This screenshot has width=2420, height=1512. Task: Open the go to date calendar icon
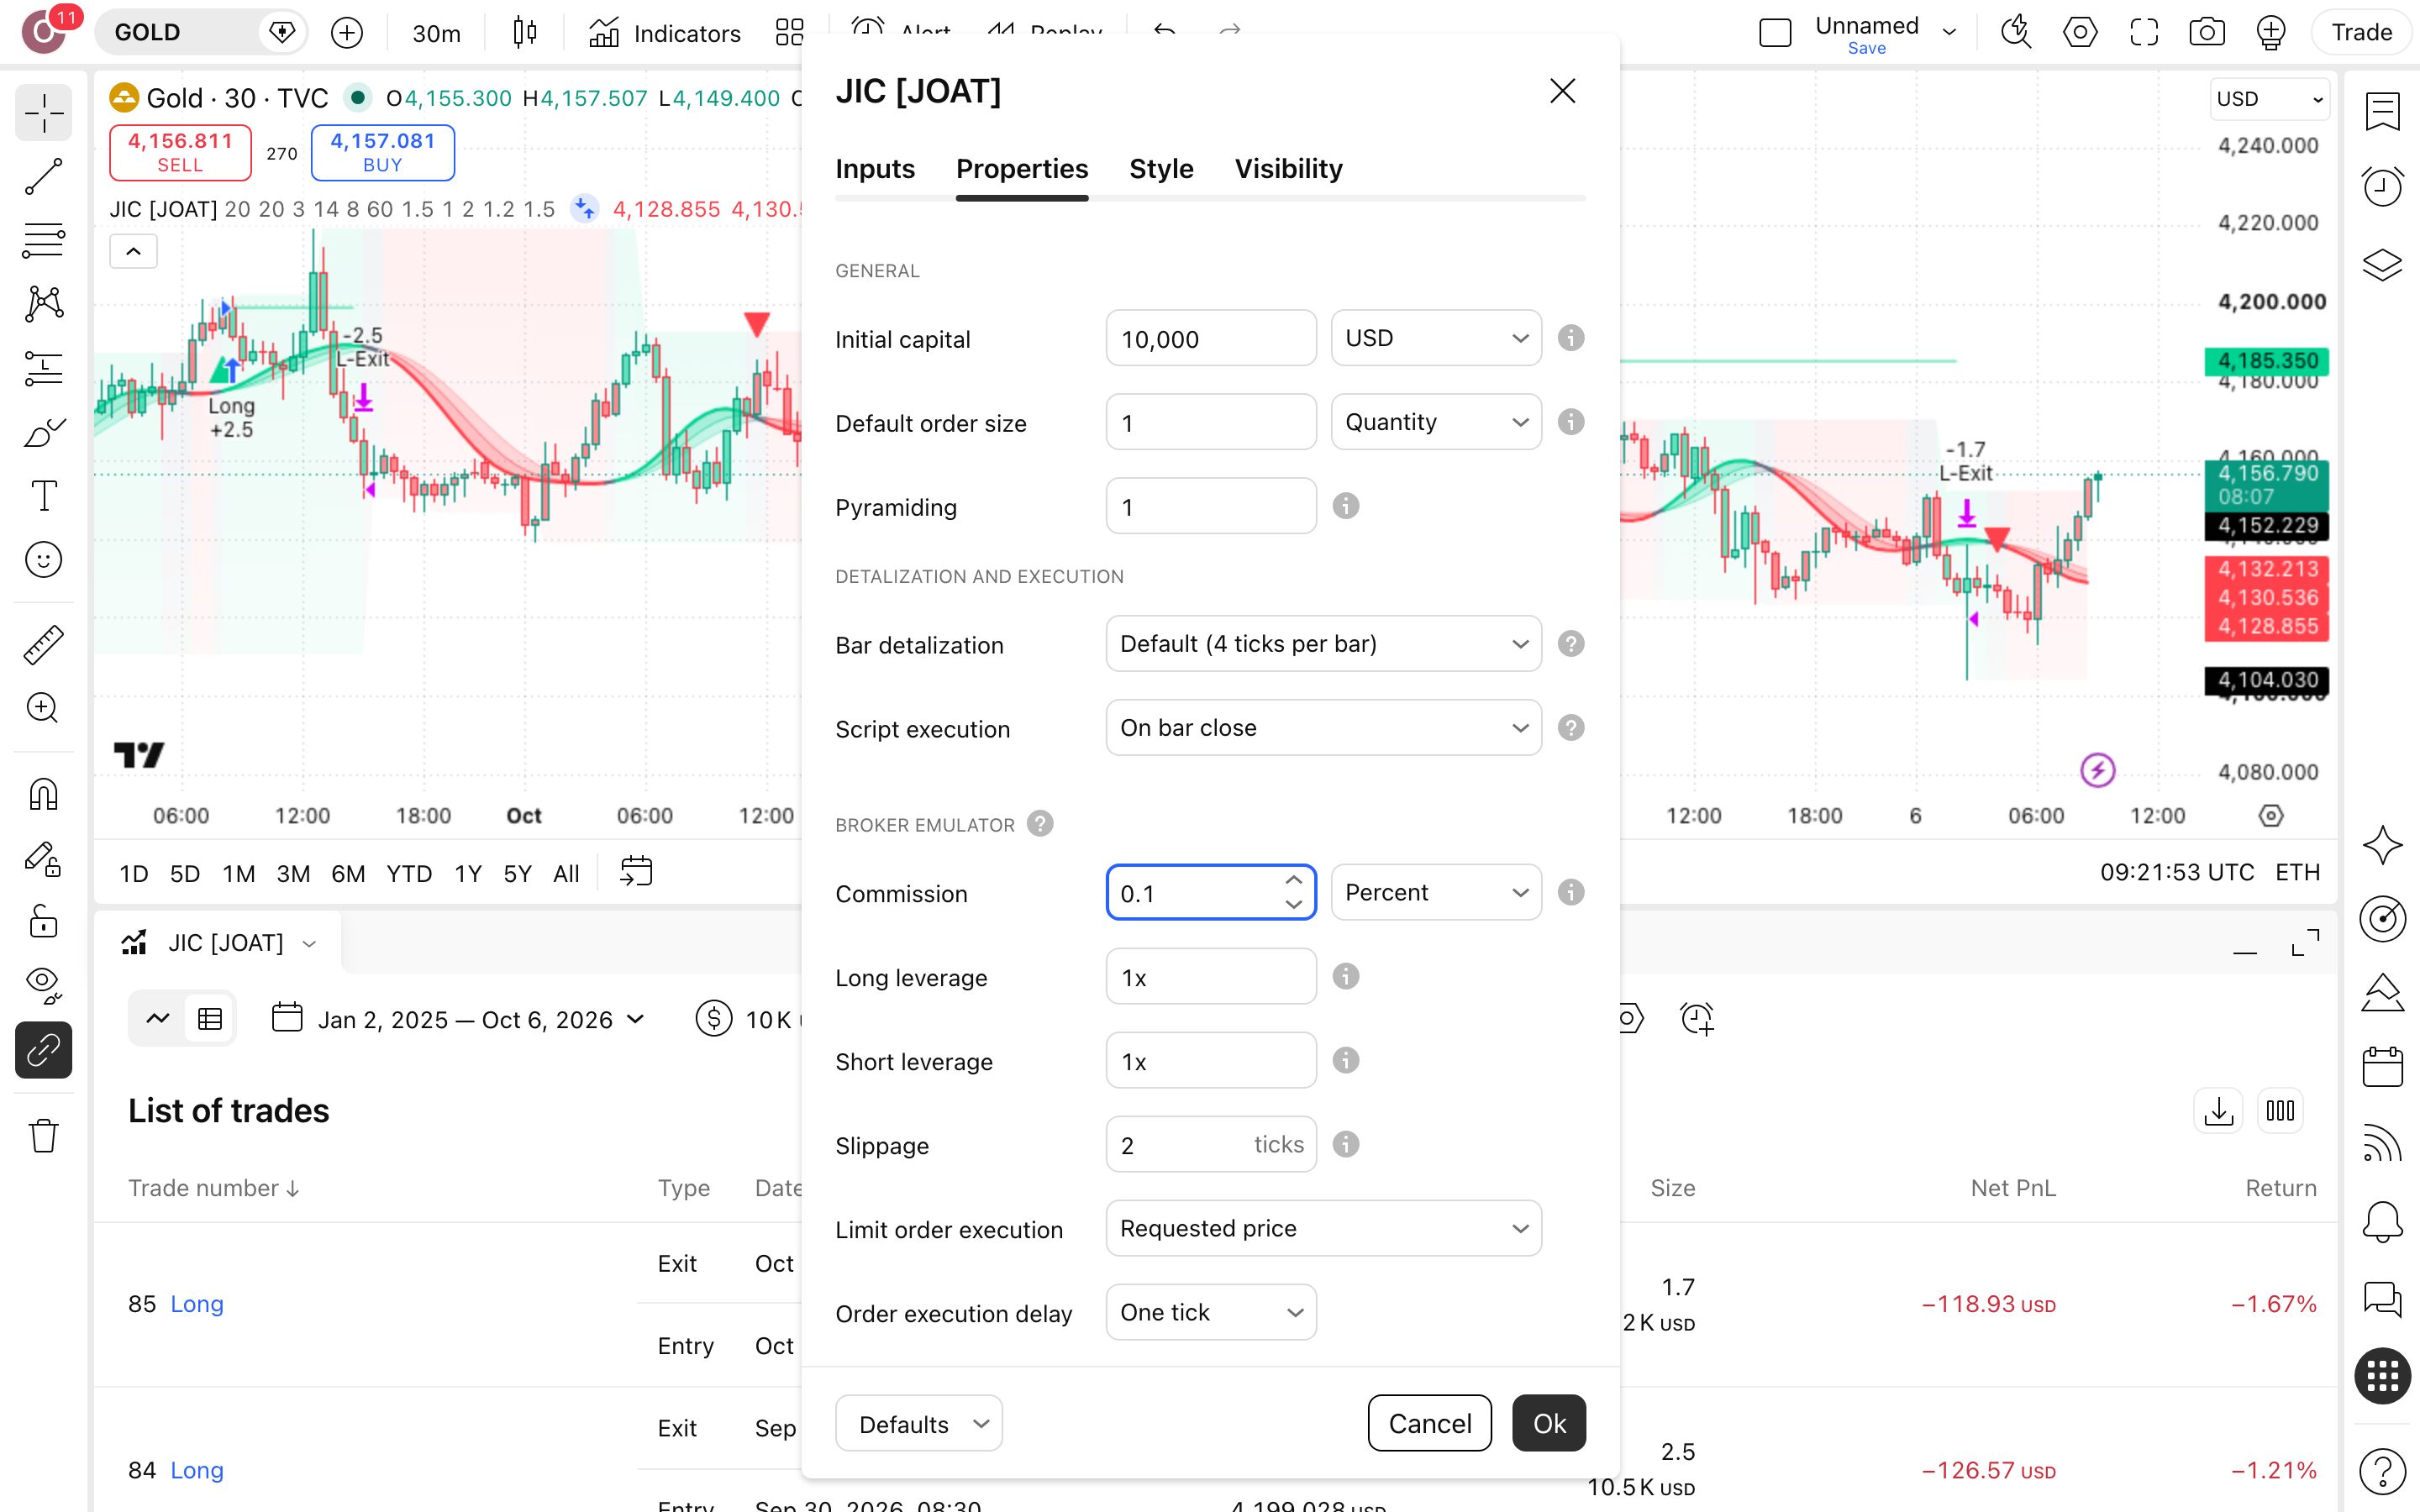(636, 872)
